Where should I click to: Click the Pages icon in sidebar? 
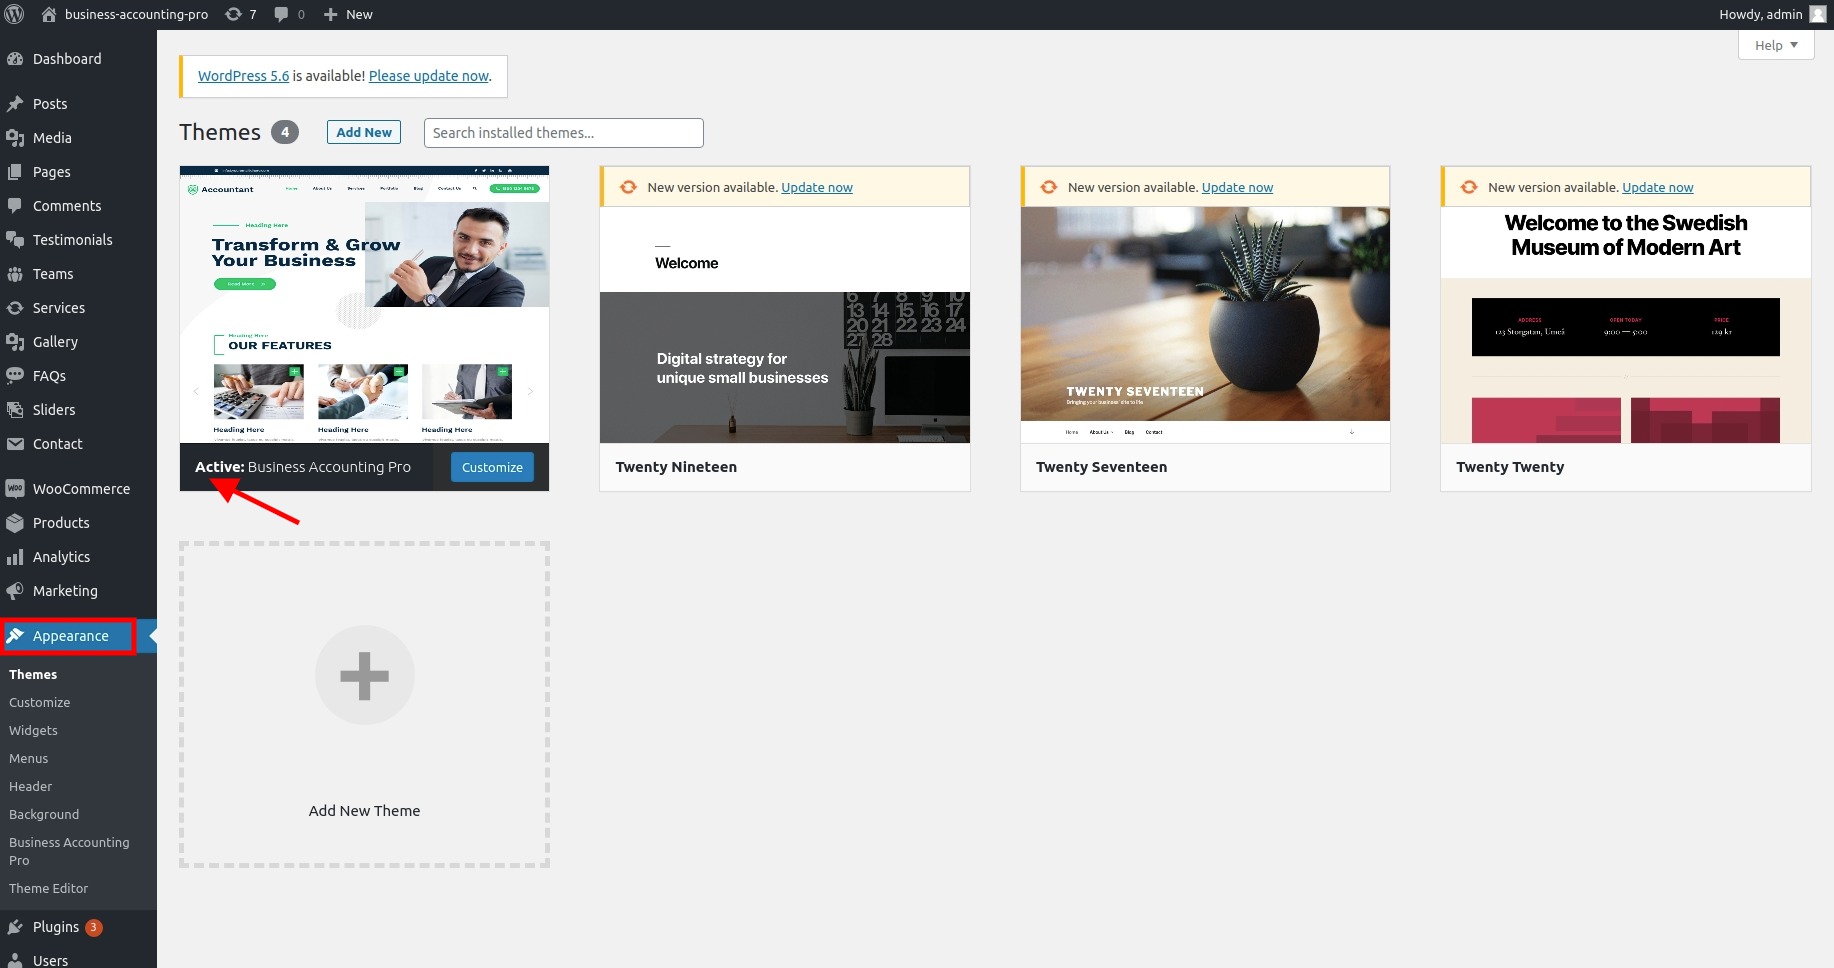tap(15, 172)
